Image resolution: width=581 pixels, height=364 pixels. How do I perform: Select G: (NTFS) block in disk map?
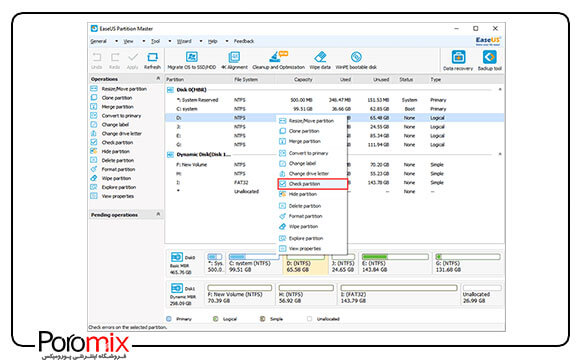468,264
